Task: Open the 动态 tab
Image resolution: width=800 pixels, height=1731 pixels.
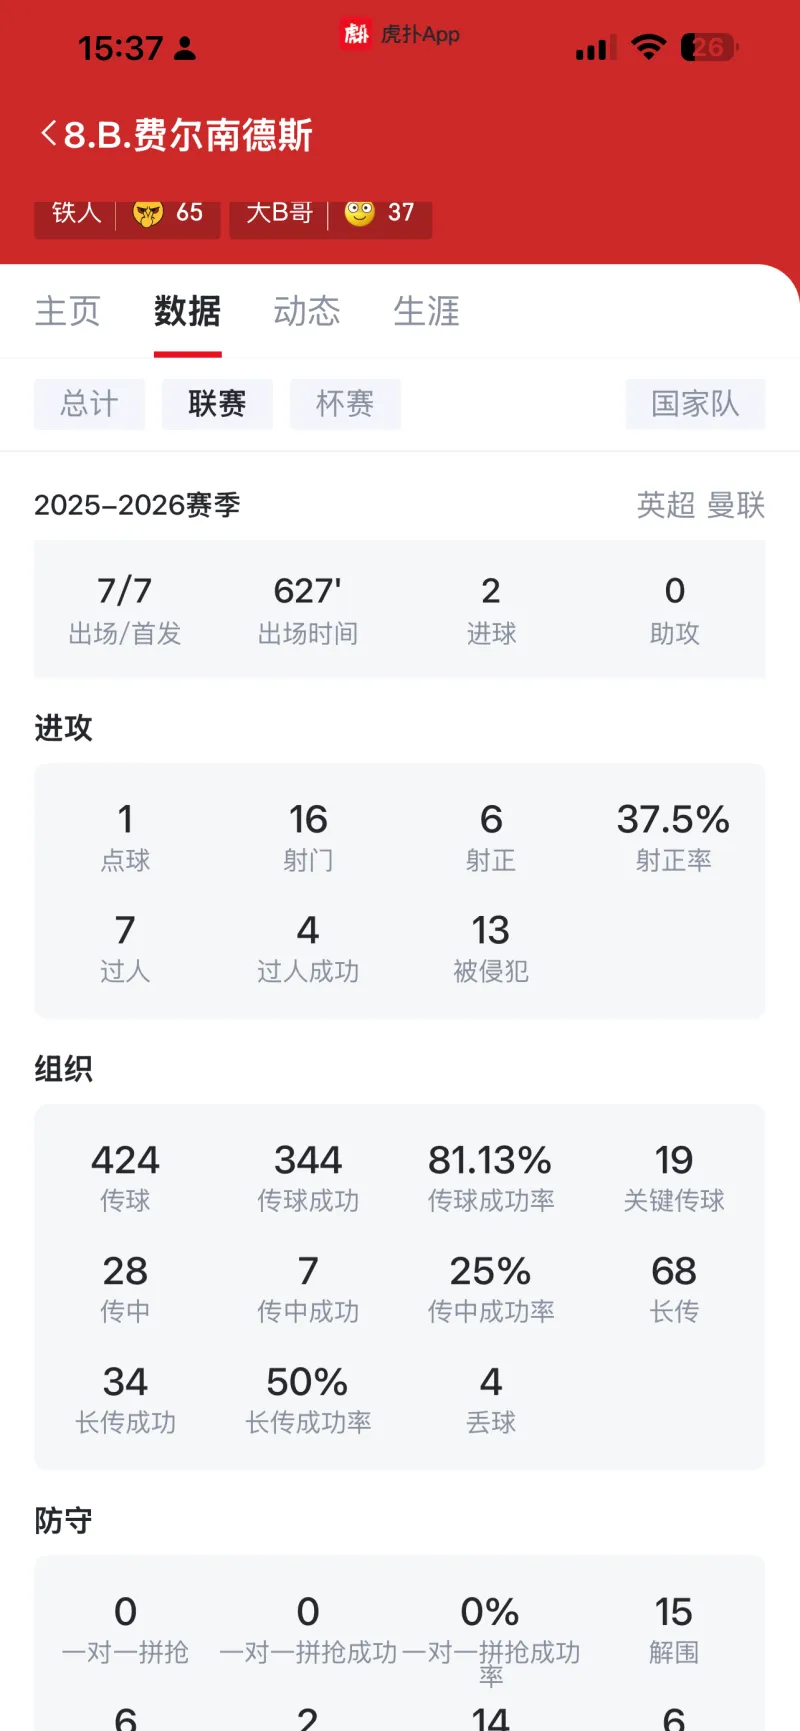Action: (x=307, y=311)
